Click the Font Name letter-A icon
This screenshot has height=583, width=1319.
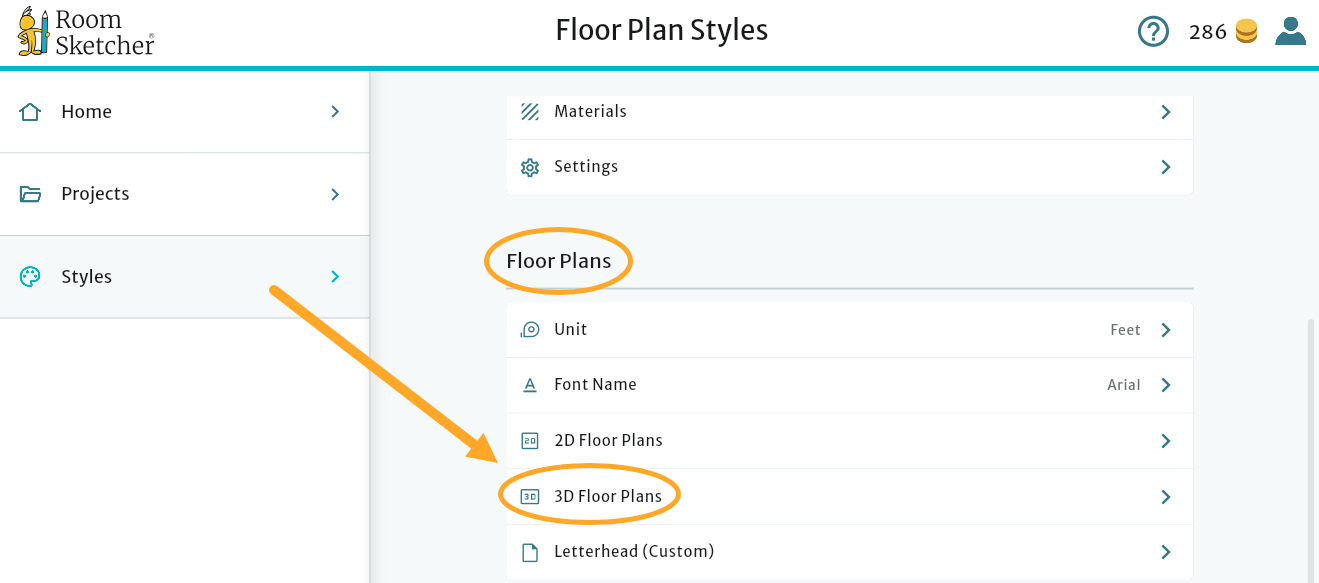529,384
